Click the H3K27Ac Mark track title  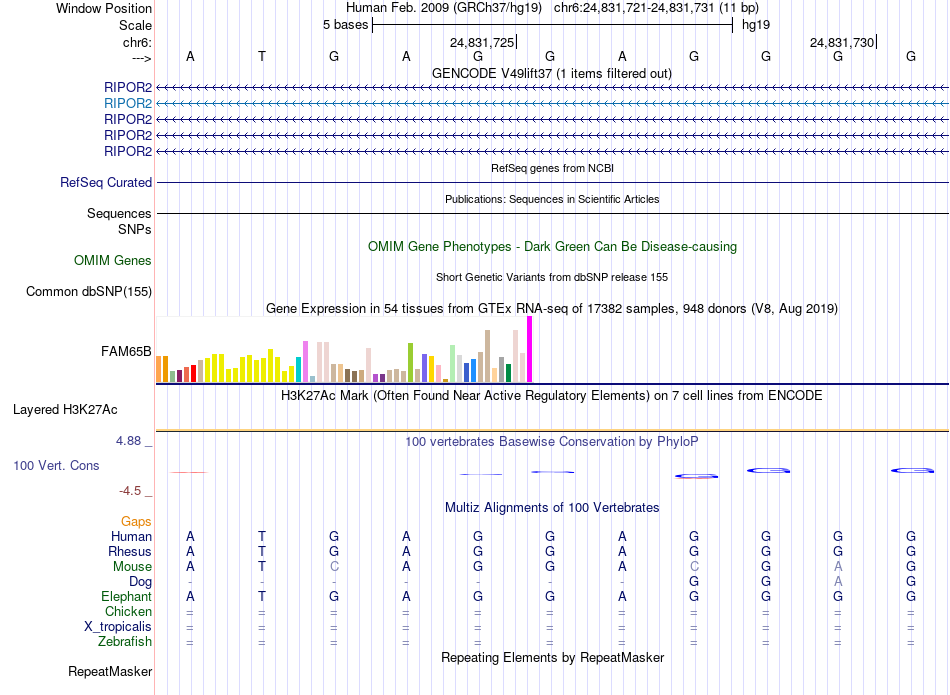[552, 396]
